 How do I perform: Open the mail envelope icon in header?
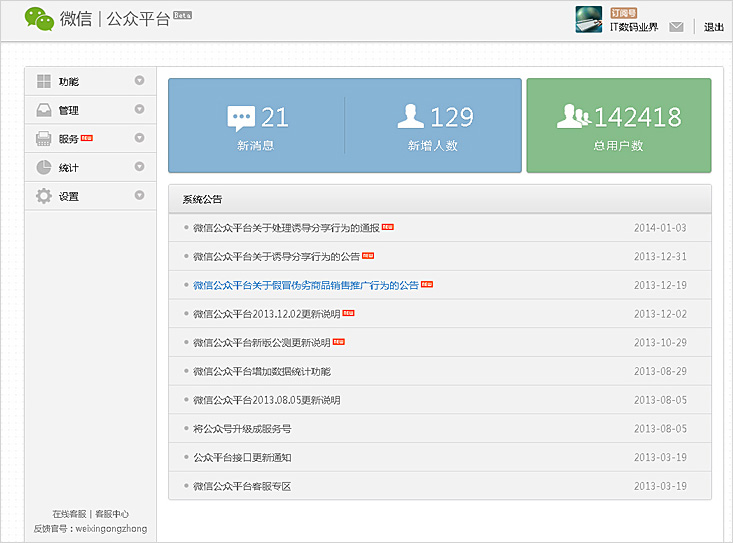pos(676,27)
